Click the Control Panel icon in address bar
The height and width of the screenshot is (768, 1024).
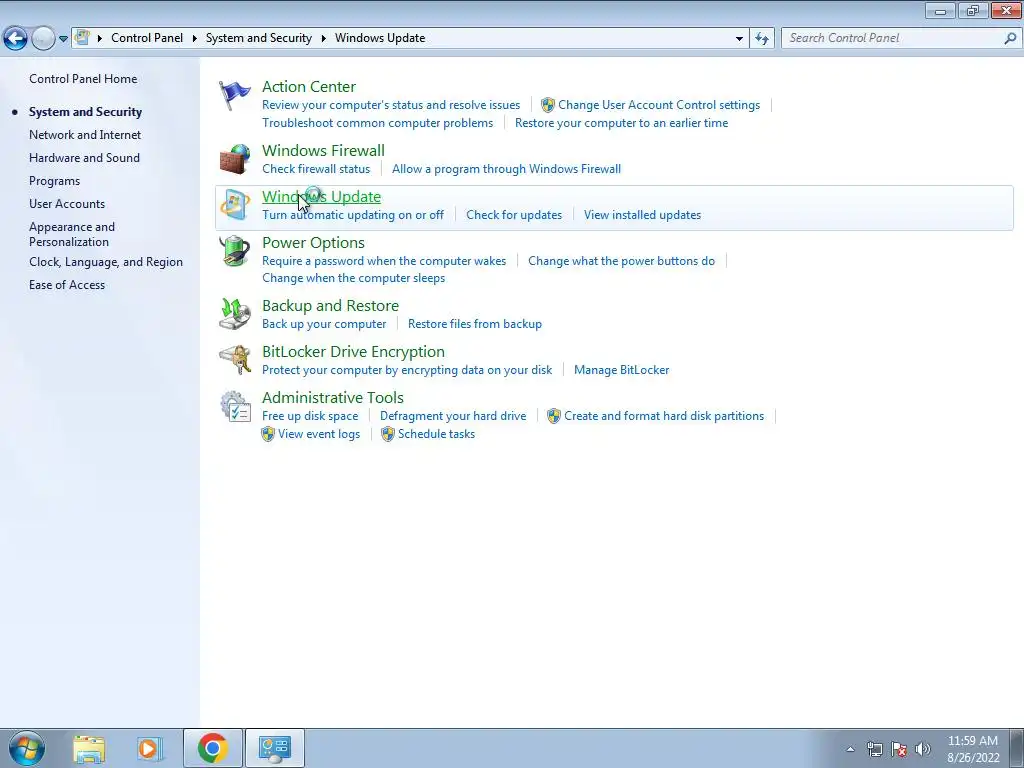[82, 38]
